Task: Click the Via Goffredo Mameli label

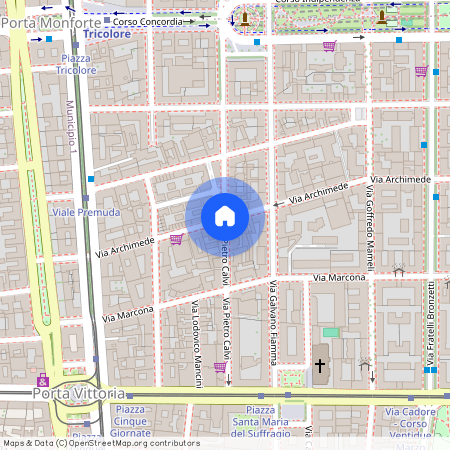Action: click(x=369, y=228)
